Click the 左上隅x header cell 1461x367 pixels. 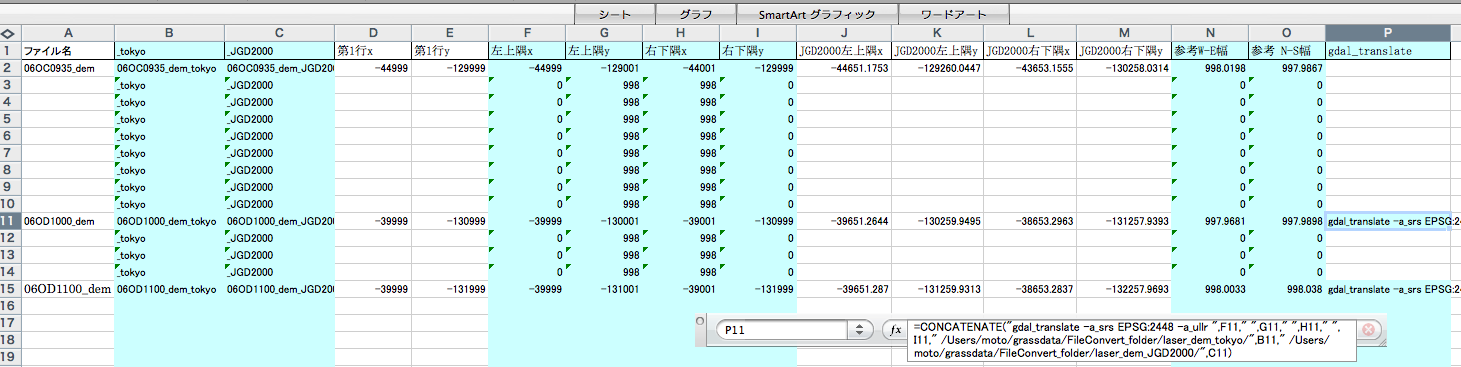(526, 50)
